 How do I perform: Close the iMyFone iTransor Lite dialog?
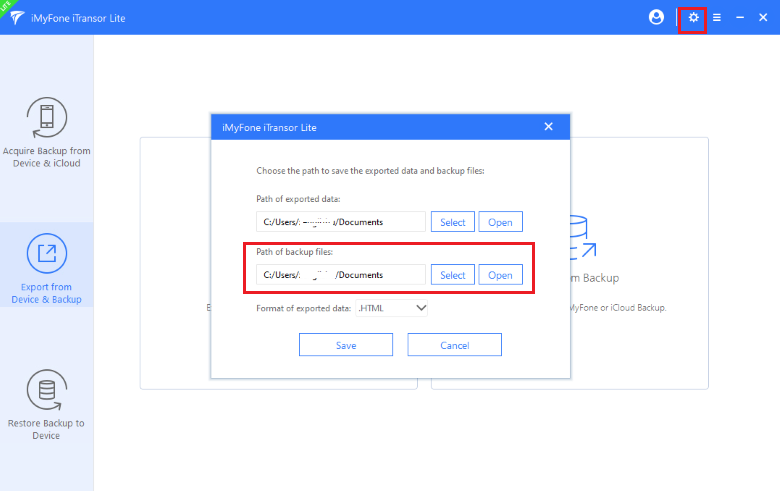click(548, 127)
